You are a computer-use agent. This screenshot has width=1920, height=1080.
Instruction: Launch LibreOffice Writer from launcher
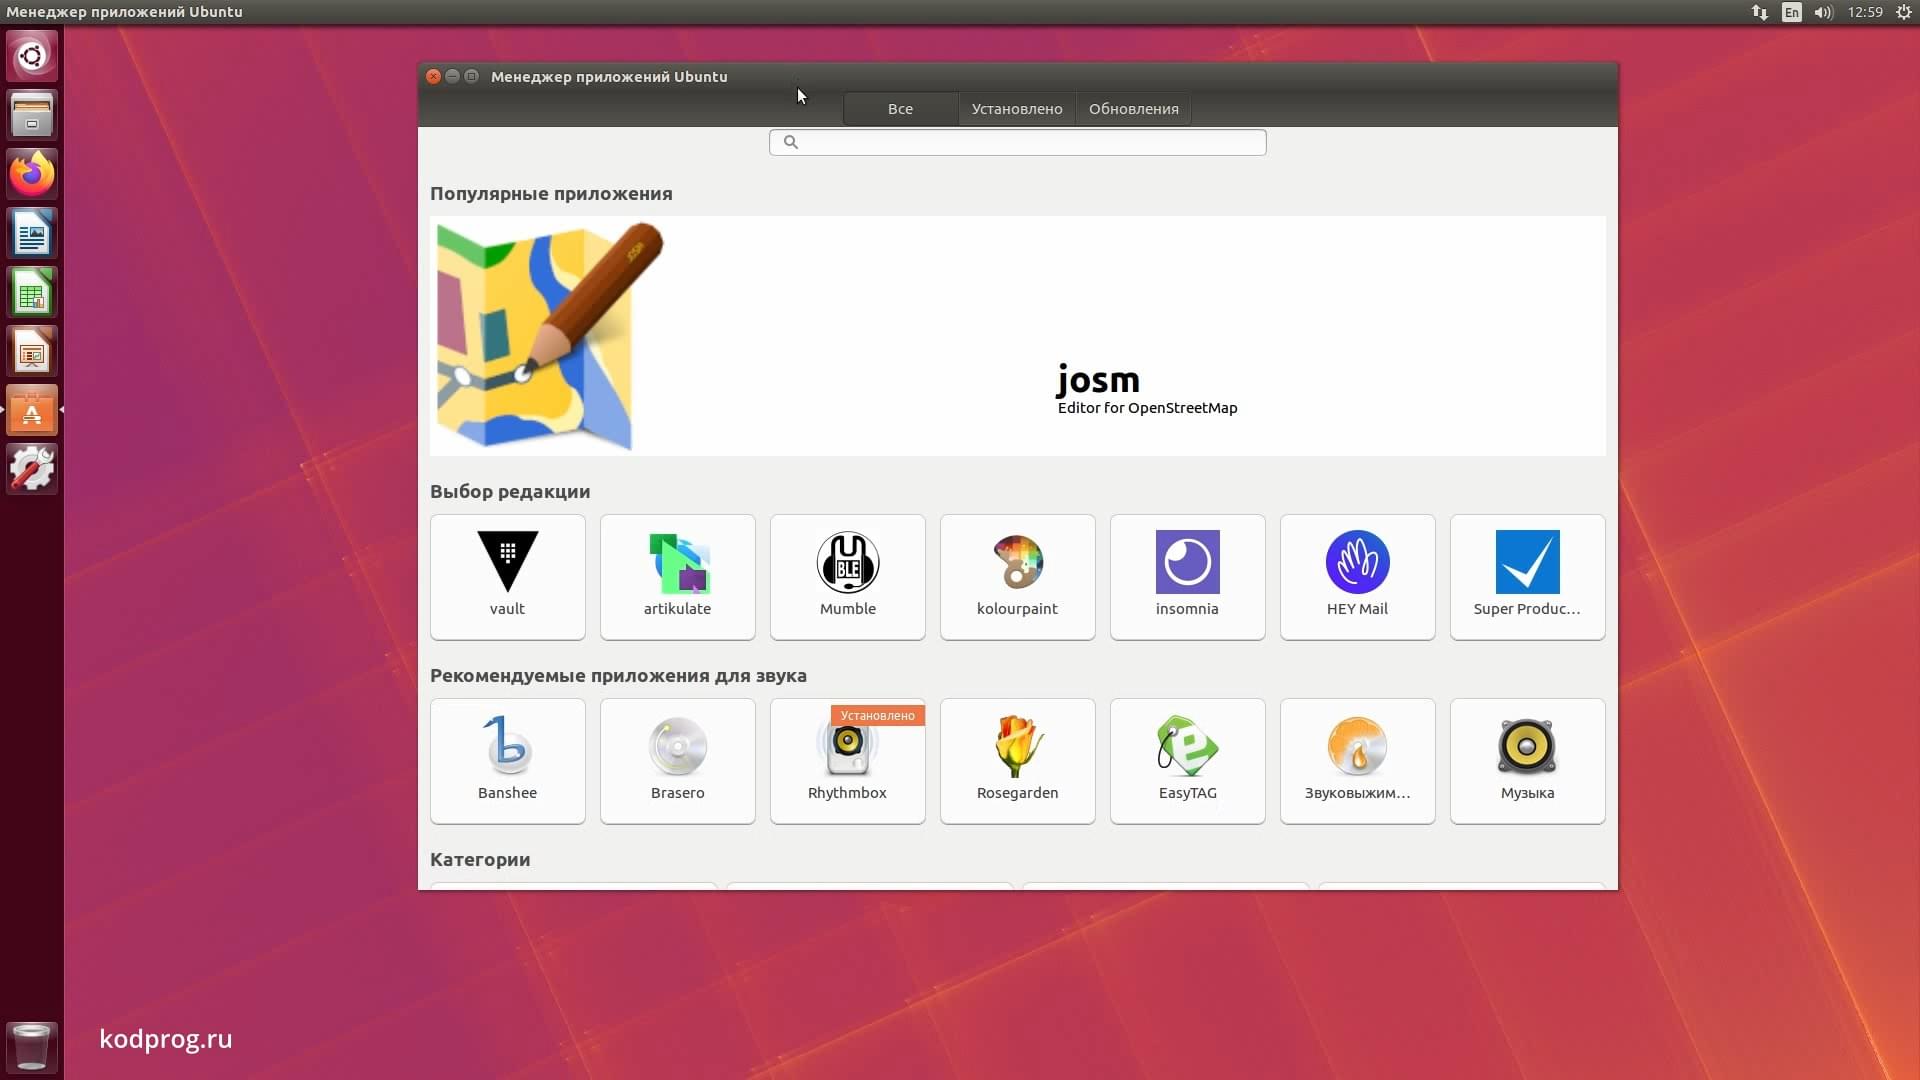[32, 233]
